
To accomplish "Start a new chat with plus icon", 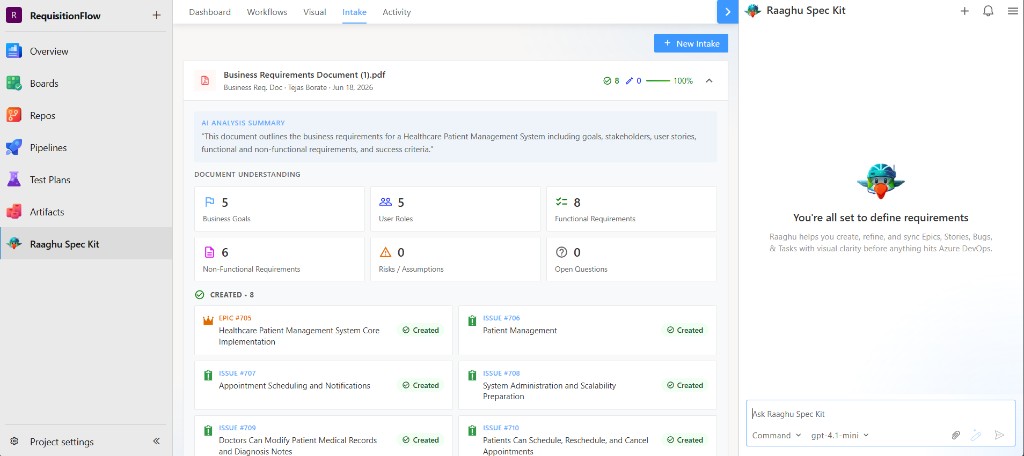I will (965, 10).
